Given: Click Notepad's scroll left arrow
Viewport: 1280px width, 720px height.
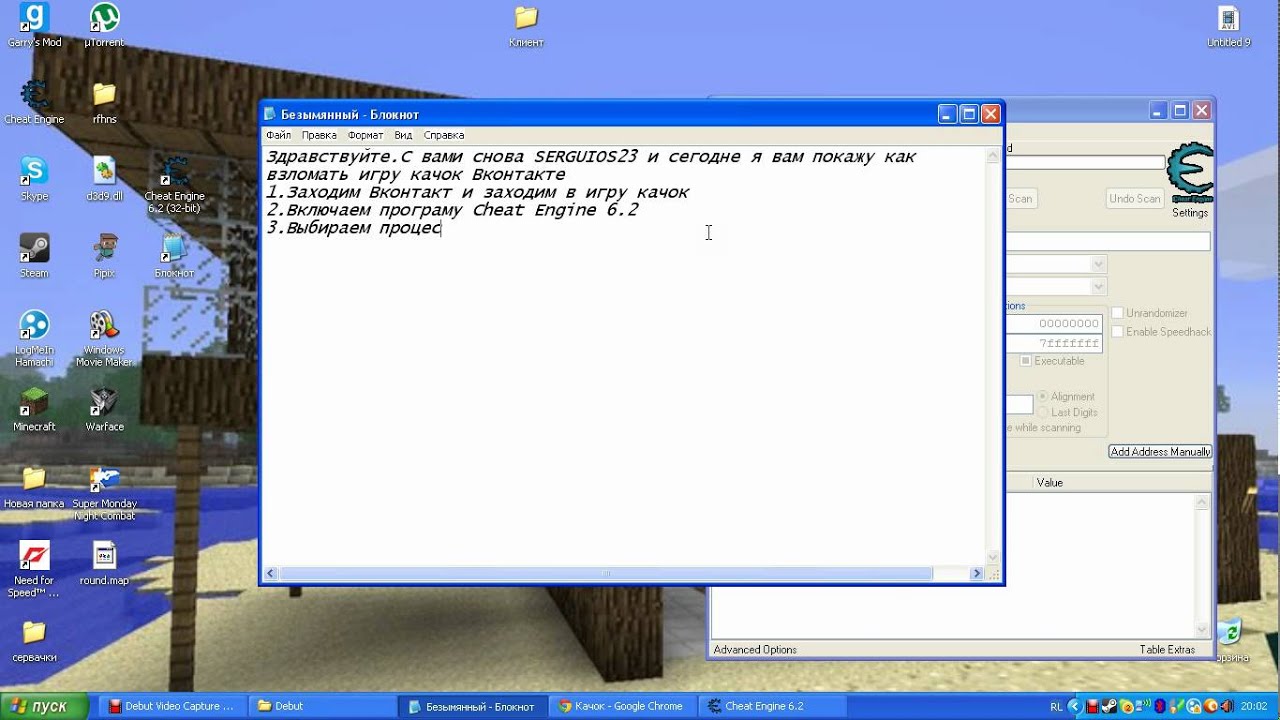Looking at the screenshot, I should (270, 574).
